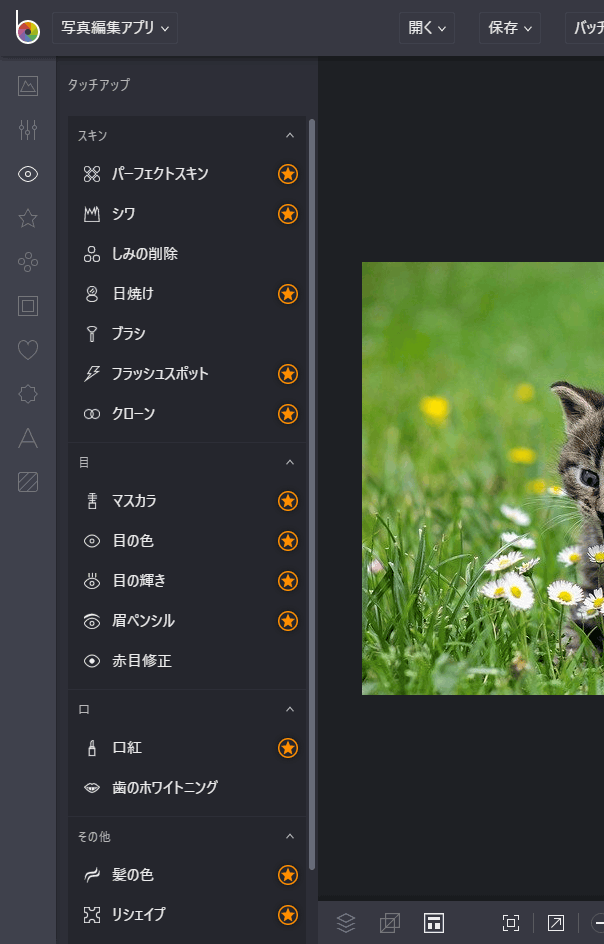Screen dimensions: 604x944
Task: Open the Textures hatched sidebar icon
Action: [x=28, y=482]
